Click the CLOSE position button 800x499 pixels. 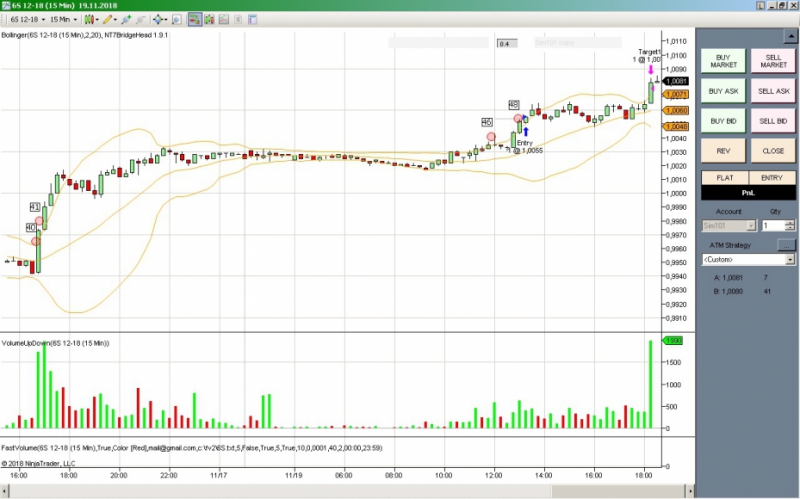pyautogui.click(x=773, y=151)
